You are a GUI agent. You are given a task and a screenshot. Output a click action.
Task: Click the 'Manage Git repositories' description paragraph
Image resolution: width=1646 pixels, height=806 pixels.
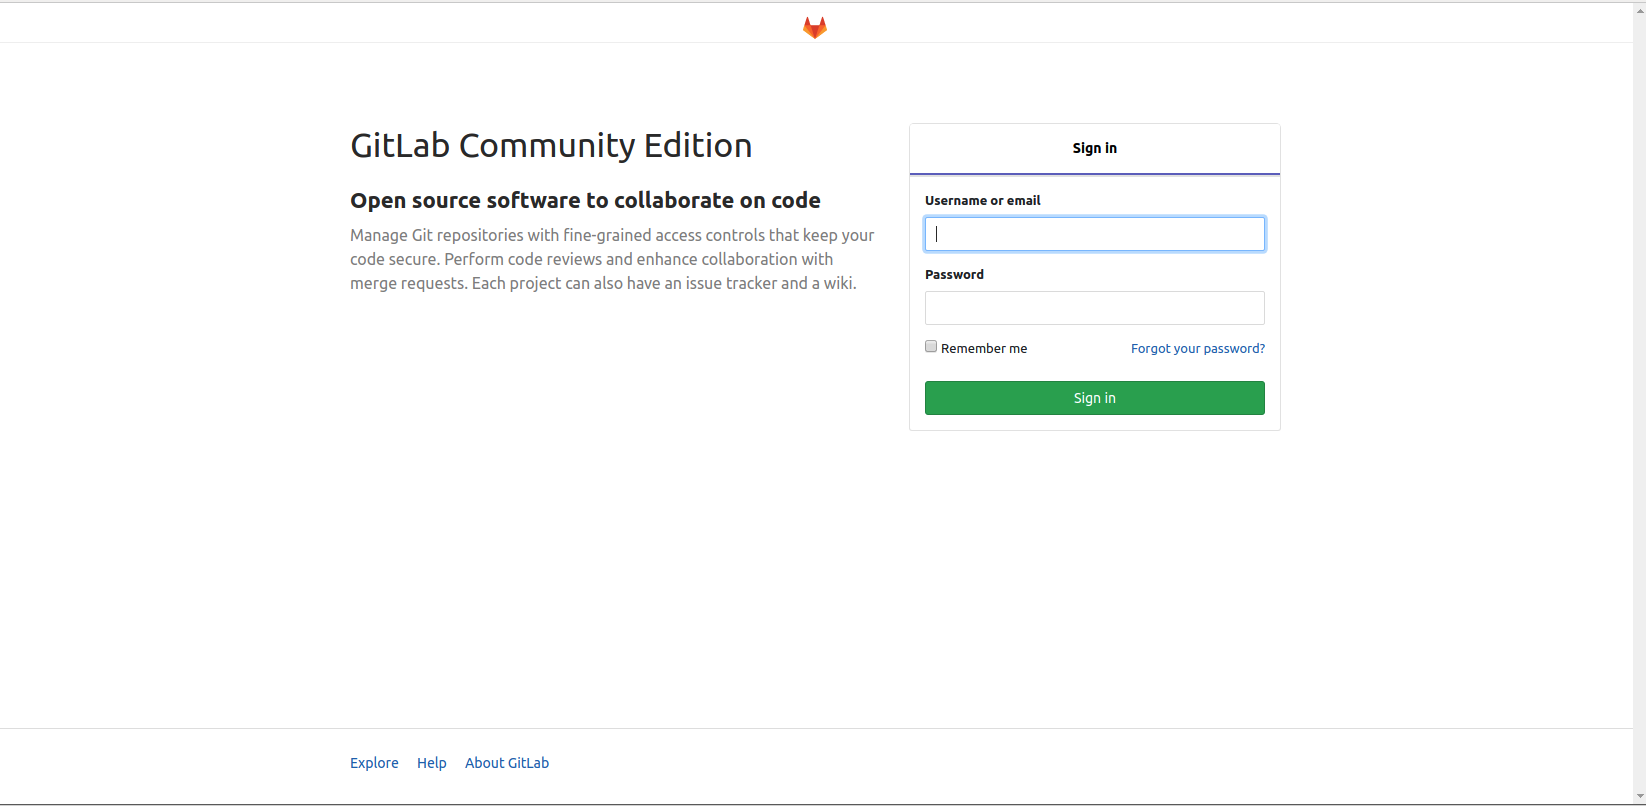[x=612, y=259]
